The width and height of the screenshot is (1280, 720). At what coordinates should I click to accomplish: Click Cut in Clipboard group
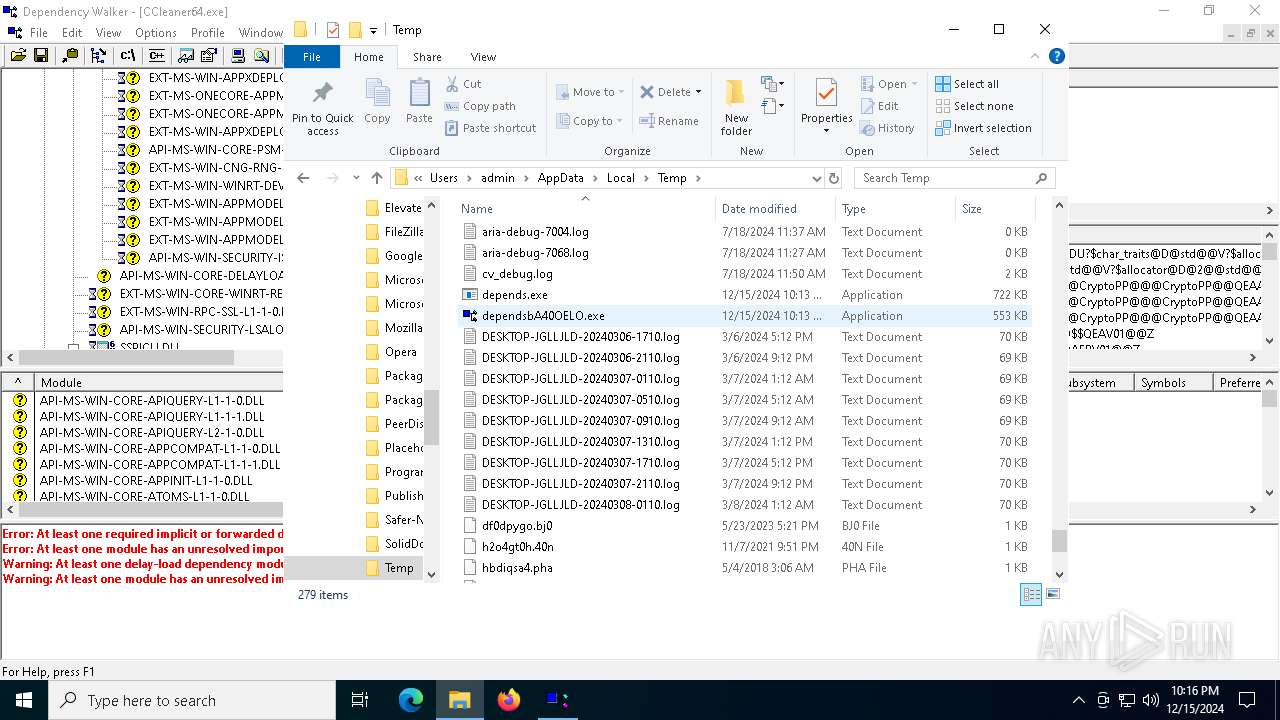click(x=463, y=84)
